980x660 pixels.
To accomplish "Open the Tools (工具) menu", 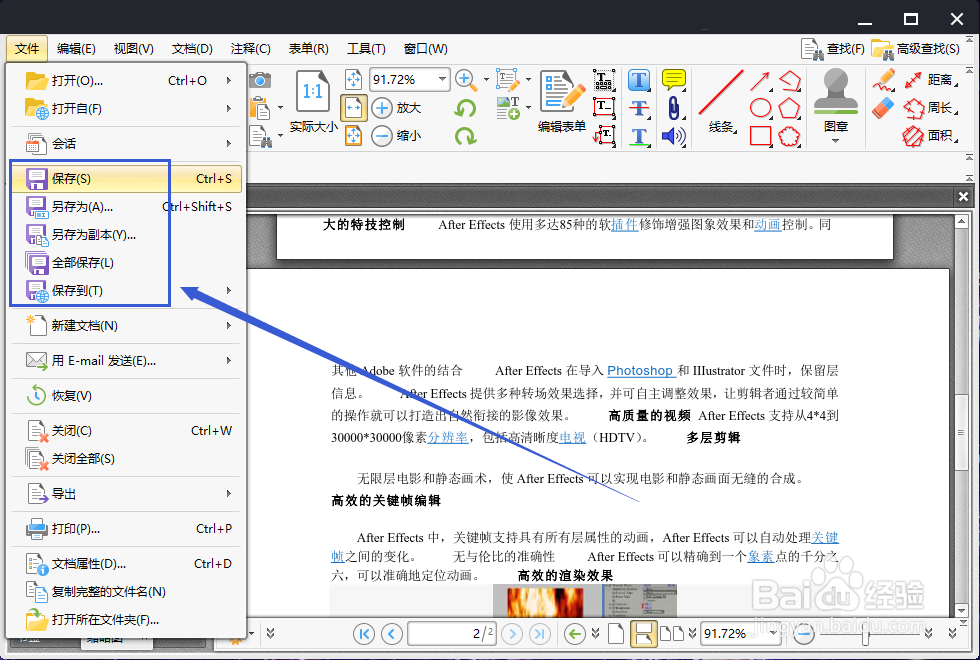I will 367,49.
